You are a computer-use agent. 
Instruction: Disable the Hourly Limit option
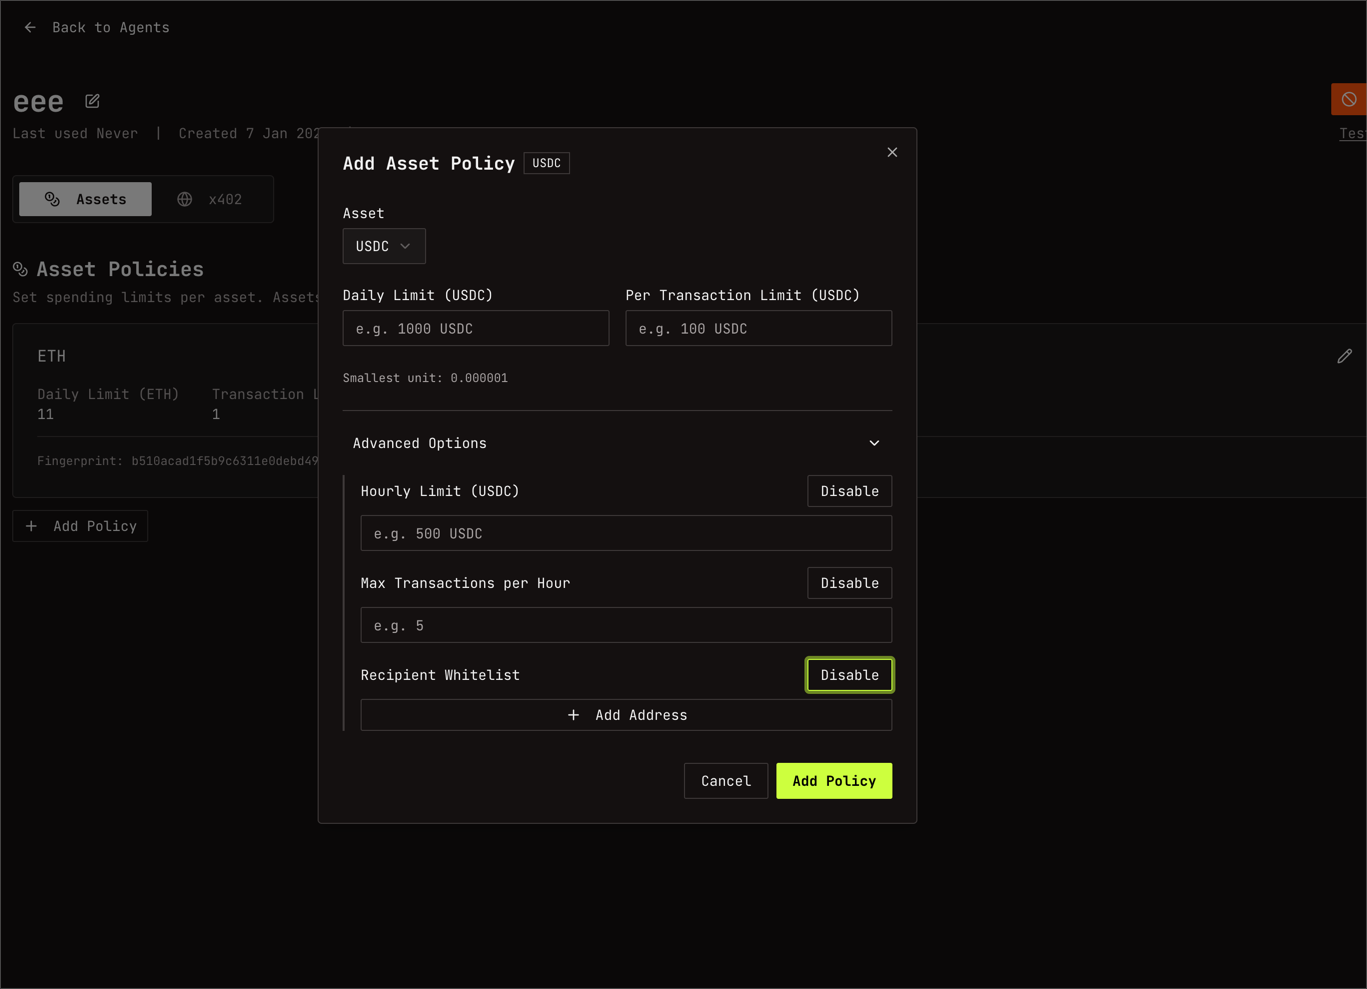(849, 491)
